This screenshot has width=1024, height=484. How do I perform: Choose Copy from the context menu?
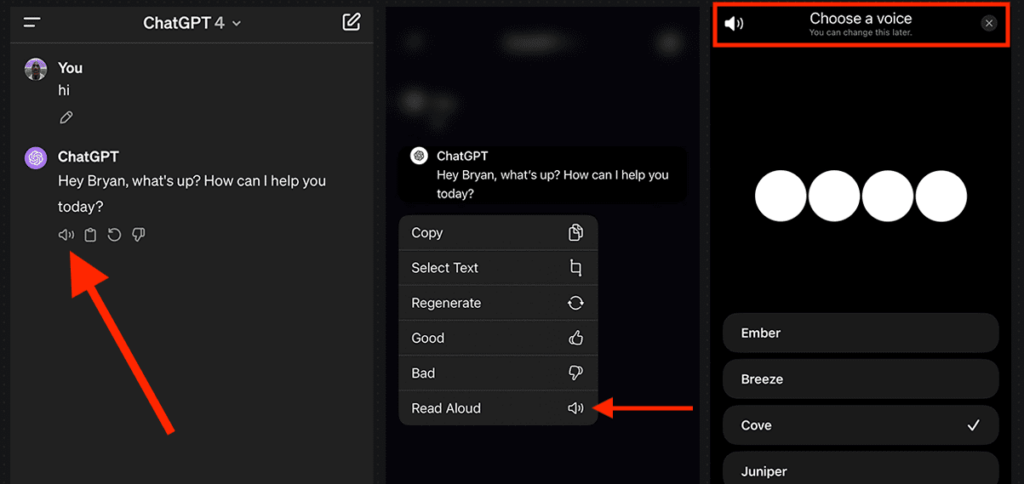pyautogui.click(x=498, y=233)
